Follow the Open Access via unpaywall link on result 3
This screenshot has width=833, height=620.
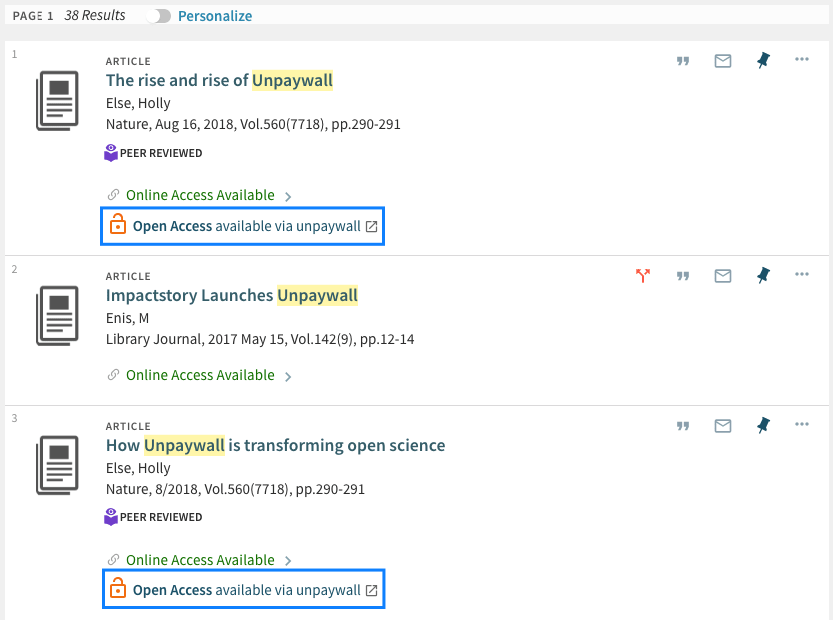pos(245,589)
